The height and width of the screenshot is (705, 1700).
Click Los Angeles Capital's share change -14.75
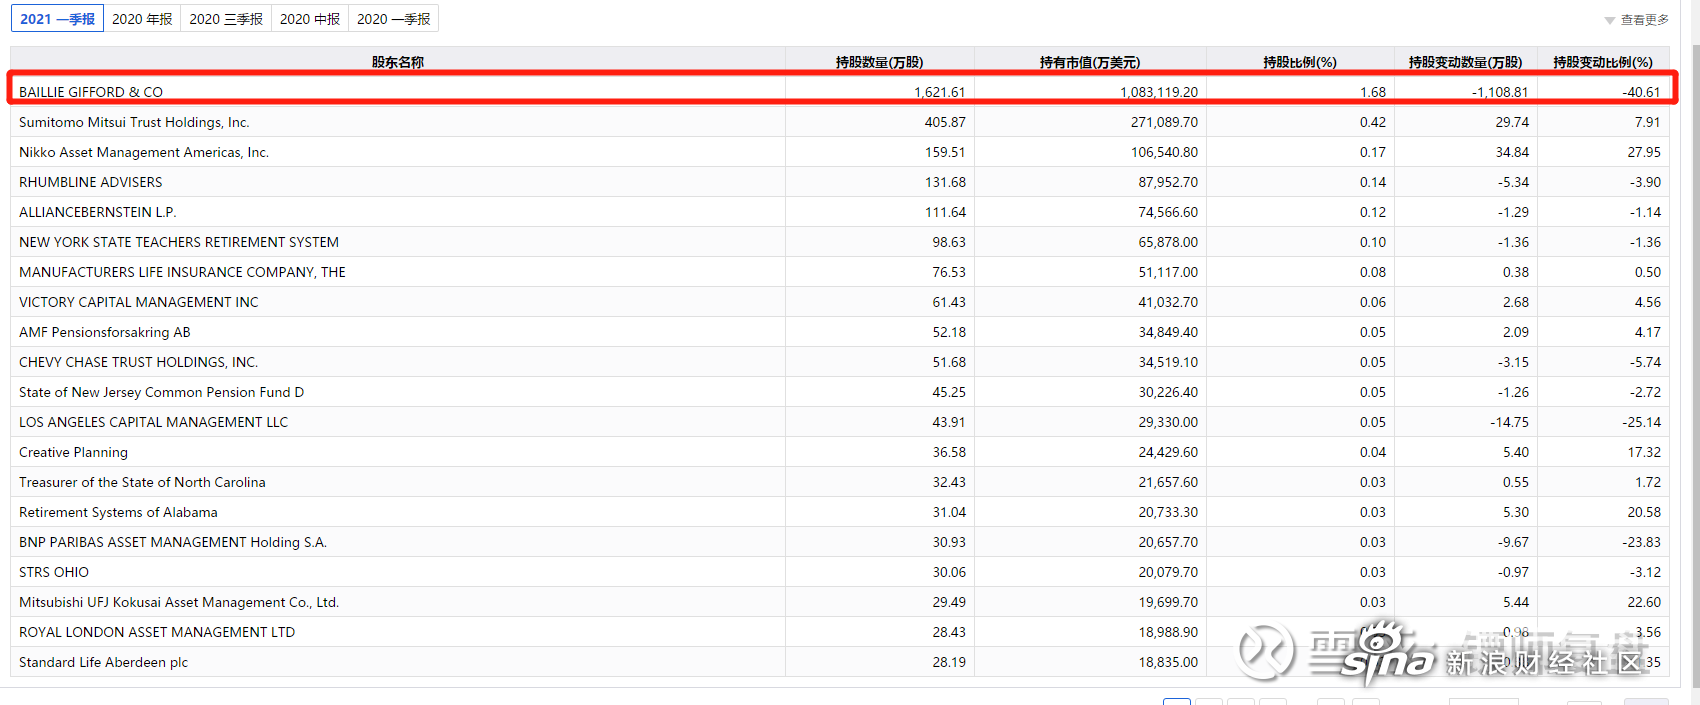[1509, 422]
